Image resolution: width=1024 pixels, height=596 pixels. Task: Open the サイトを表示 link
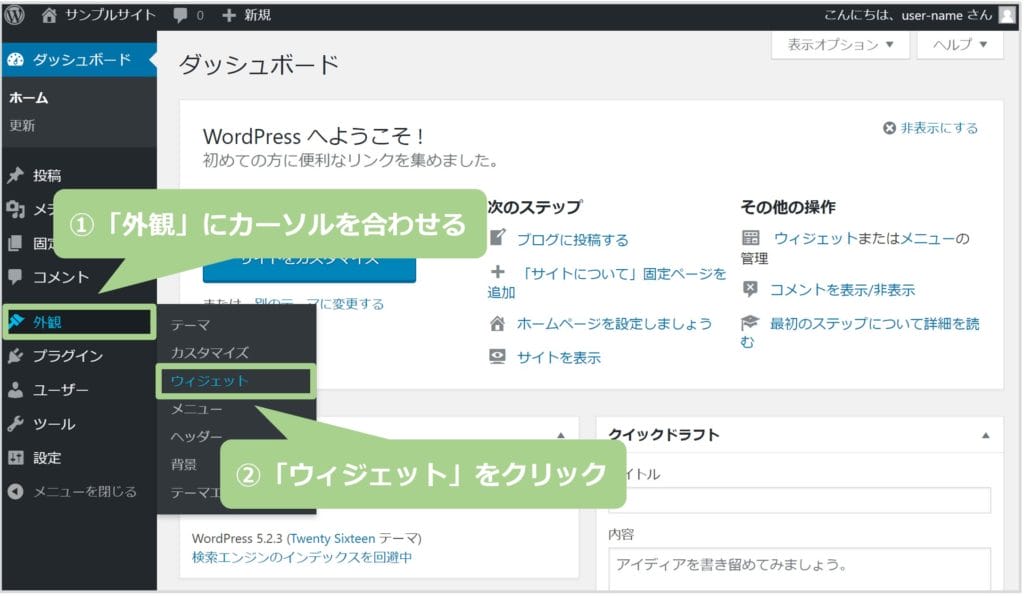pos(559,357)
